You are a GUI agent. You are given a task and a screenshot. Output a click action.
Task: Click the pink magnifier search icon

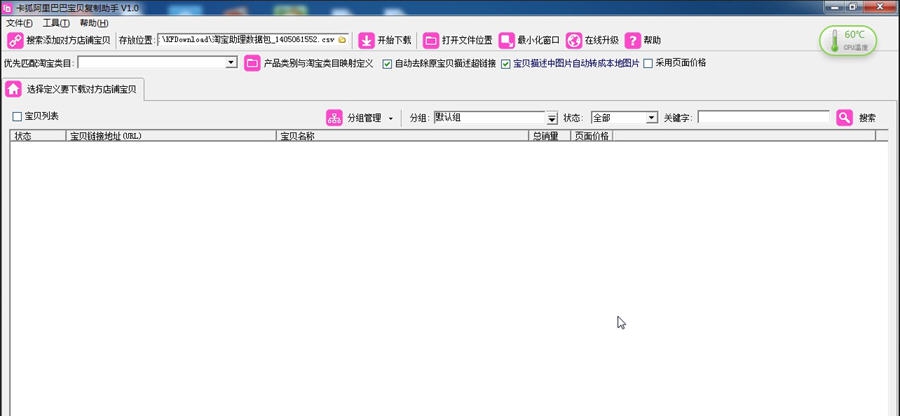coord(844,118)
